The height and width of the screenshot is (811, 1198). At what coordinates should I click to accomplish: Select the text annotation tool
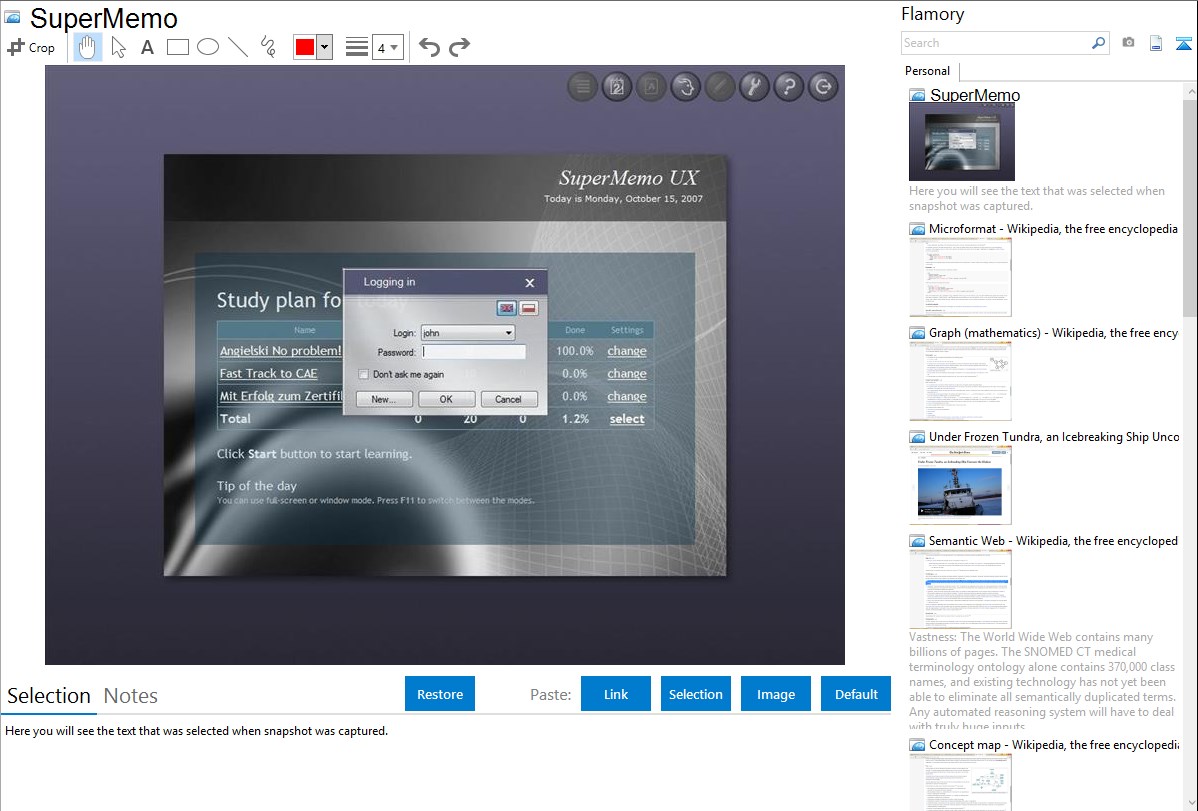click(x=147, y=47)
